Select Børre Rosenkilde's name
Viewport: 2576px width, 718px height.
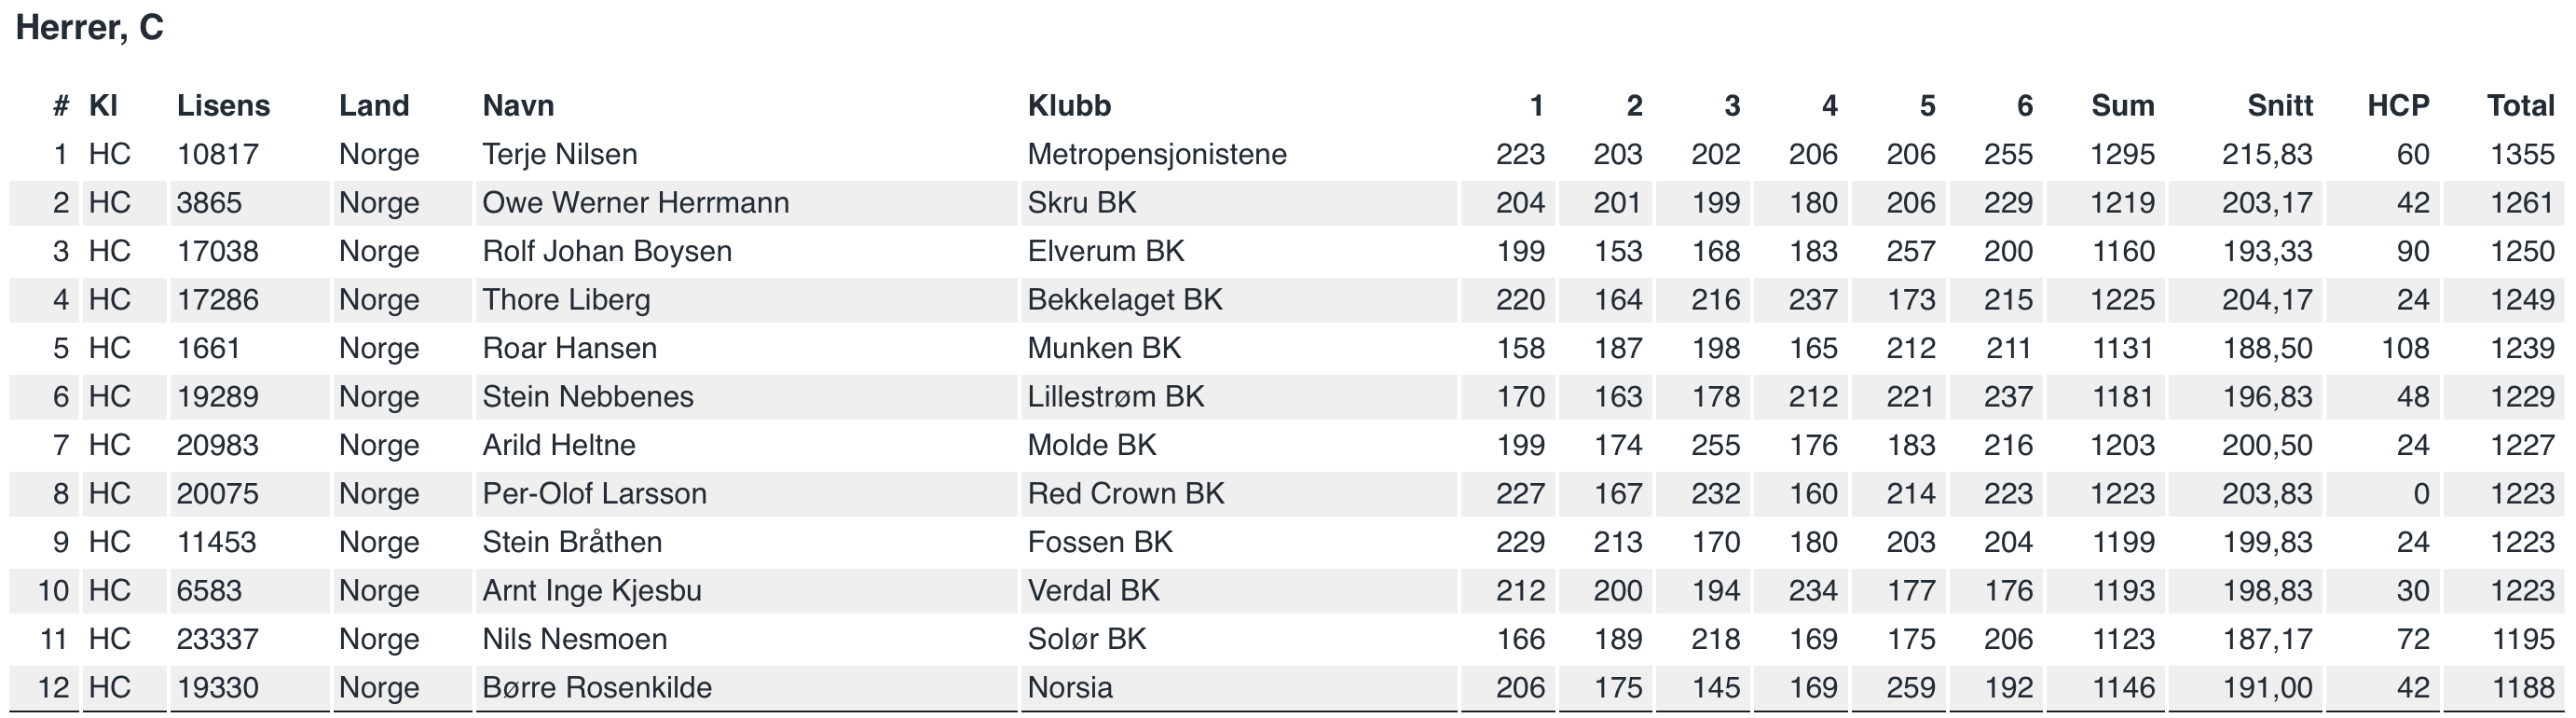[597, 687]
